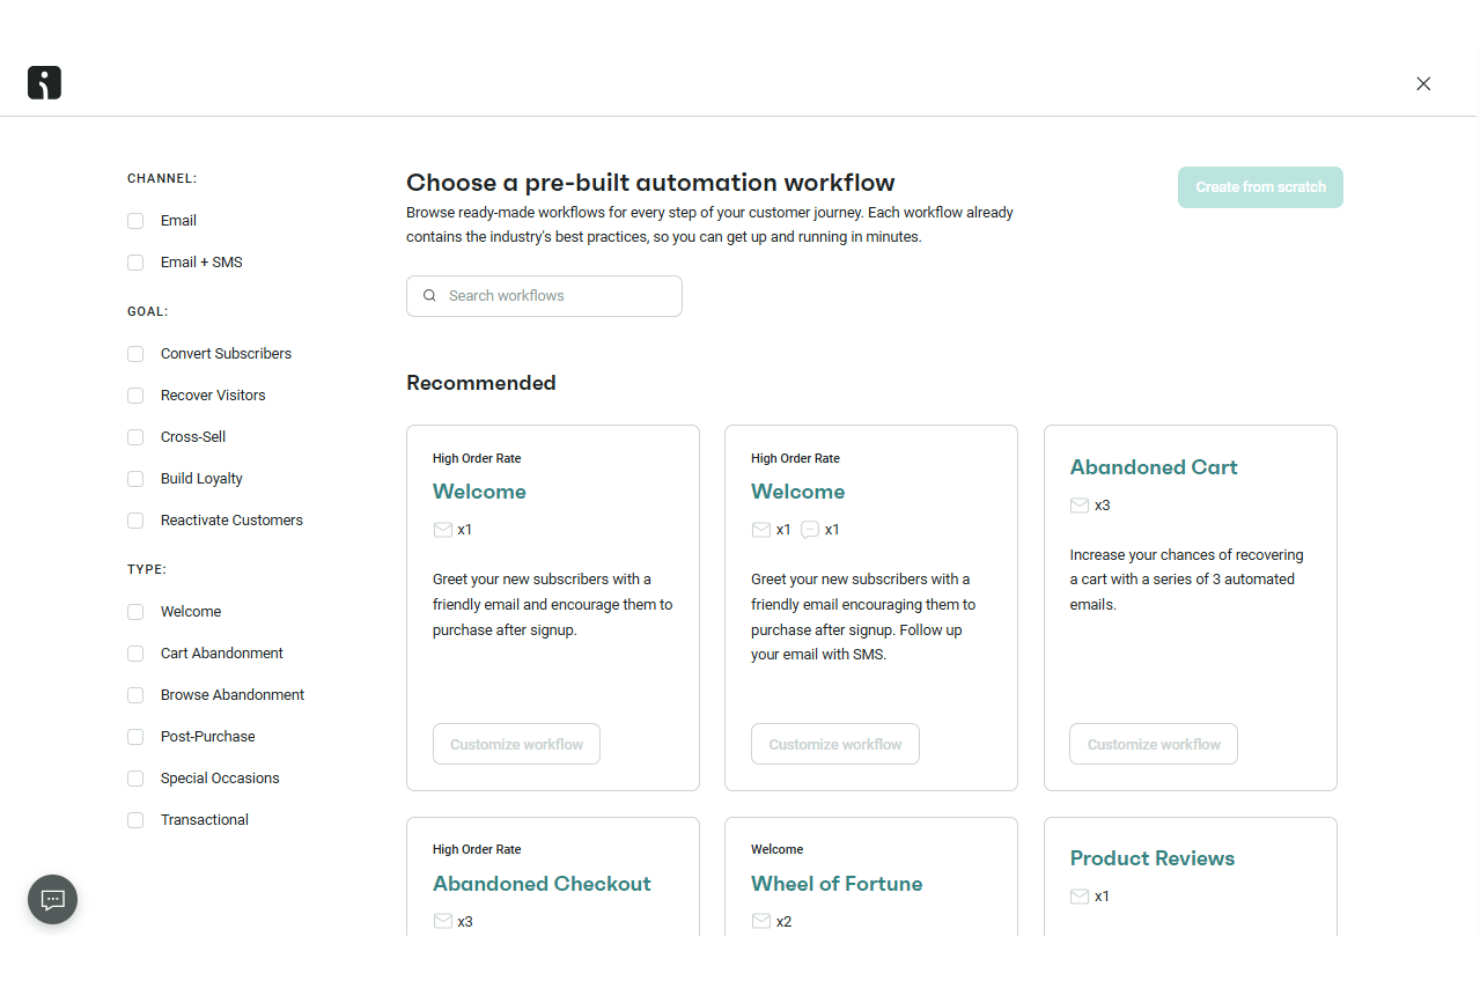Image resolution: width=1480 pixels, height=987 pixels.
Task: Tick the Convert Subscribers goal
Action: point(136,354)
